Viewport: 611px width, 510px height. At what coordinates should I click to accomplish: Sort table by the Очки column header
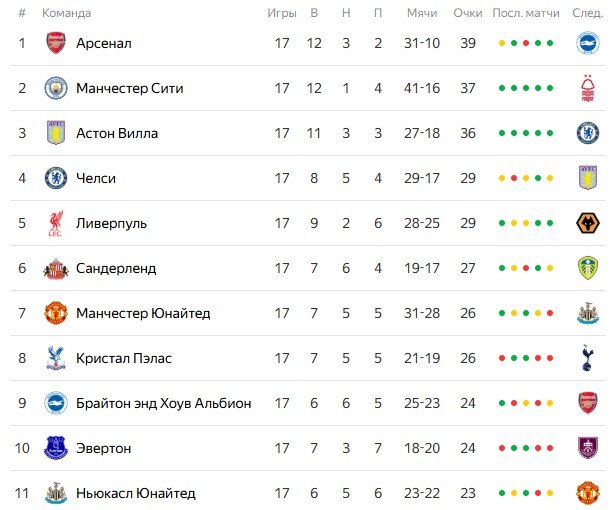(x=467, y=13)
